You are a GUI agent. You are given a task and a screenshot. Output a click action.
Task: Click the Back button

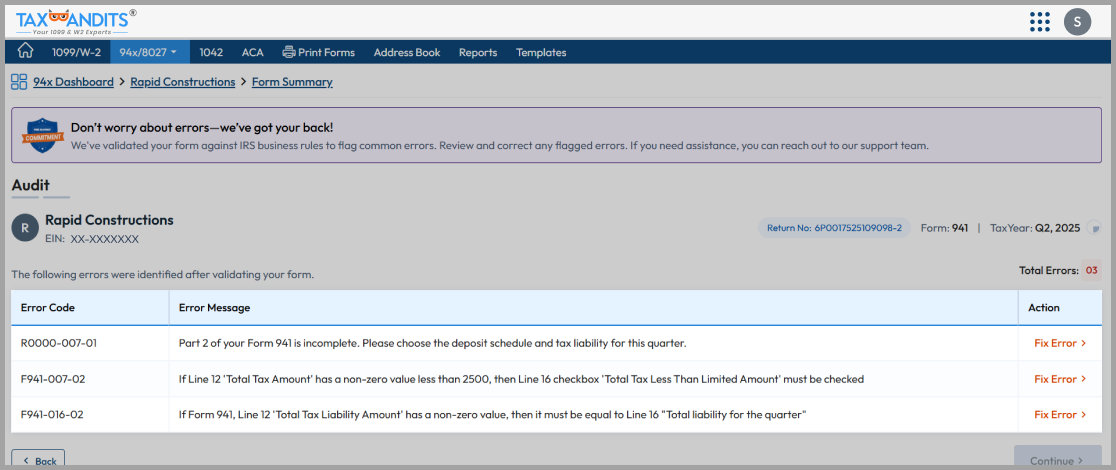pyautogui.click(x=38, y=460)
